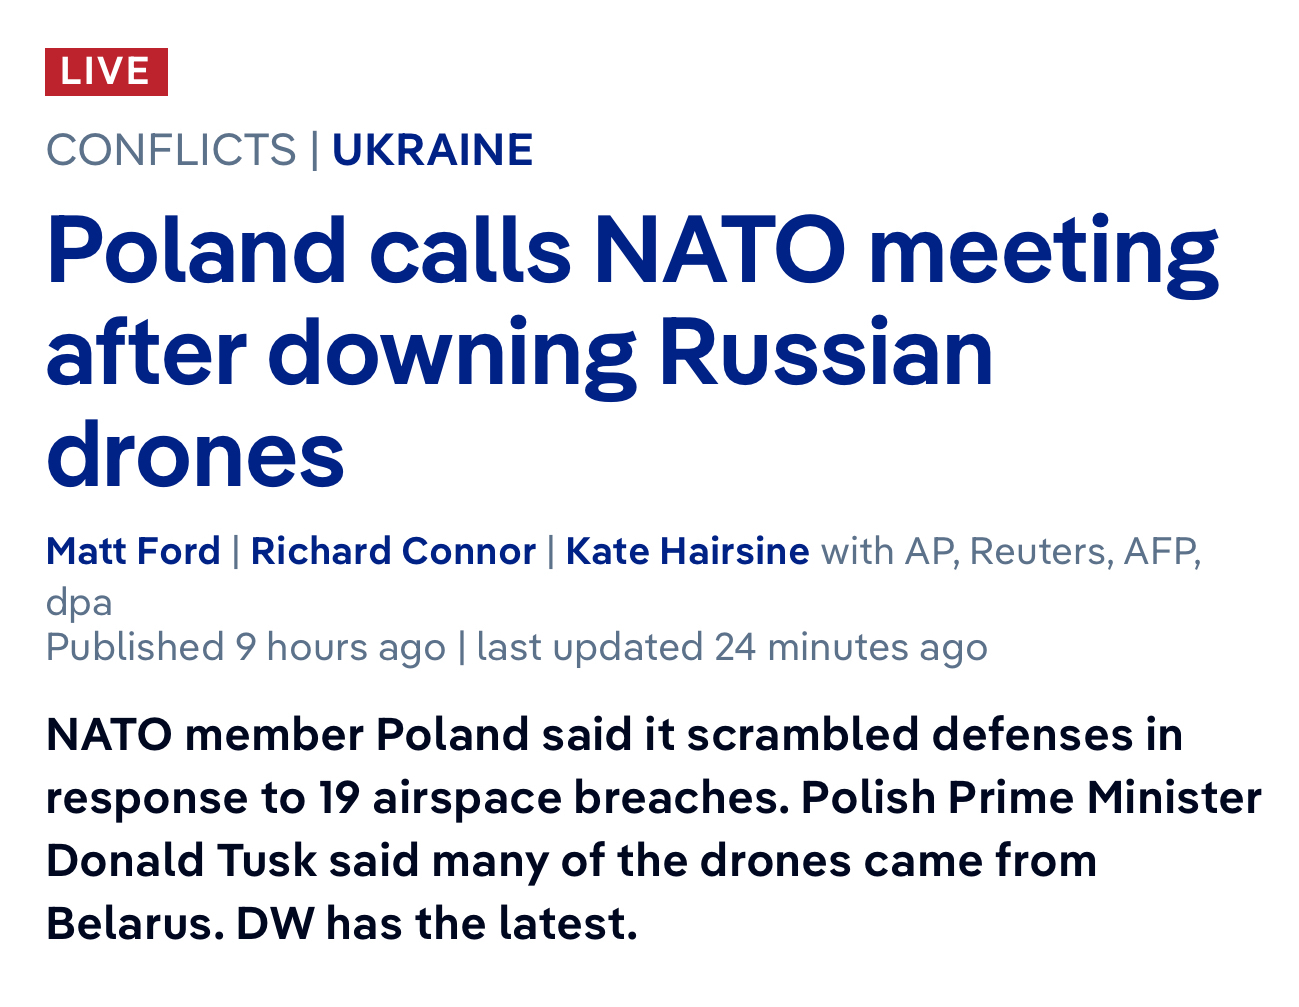Image resolution: width=1299 pixels, height=1007 pixels.
Task: Open author Matt Ford's profile
Action: pos(133,551)
